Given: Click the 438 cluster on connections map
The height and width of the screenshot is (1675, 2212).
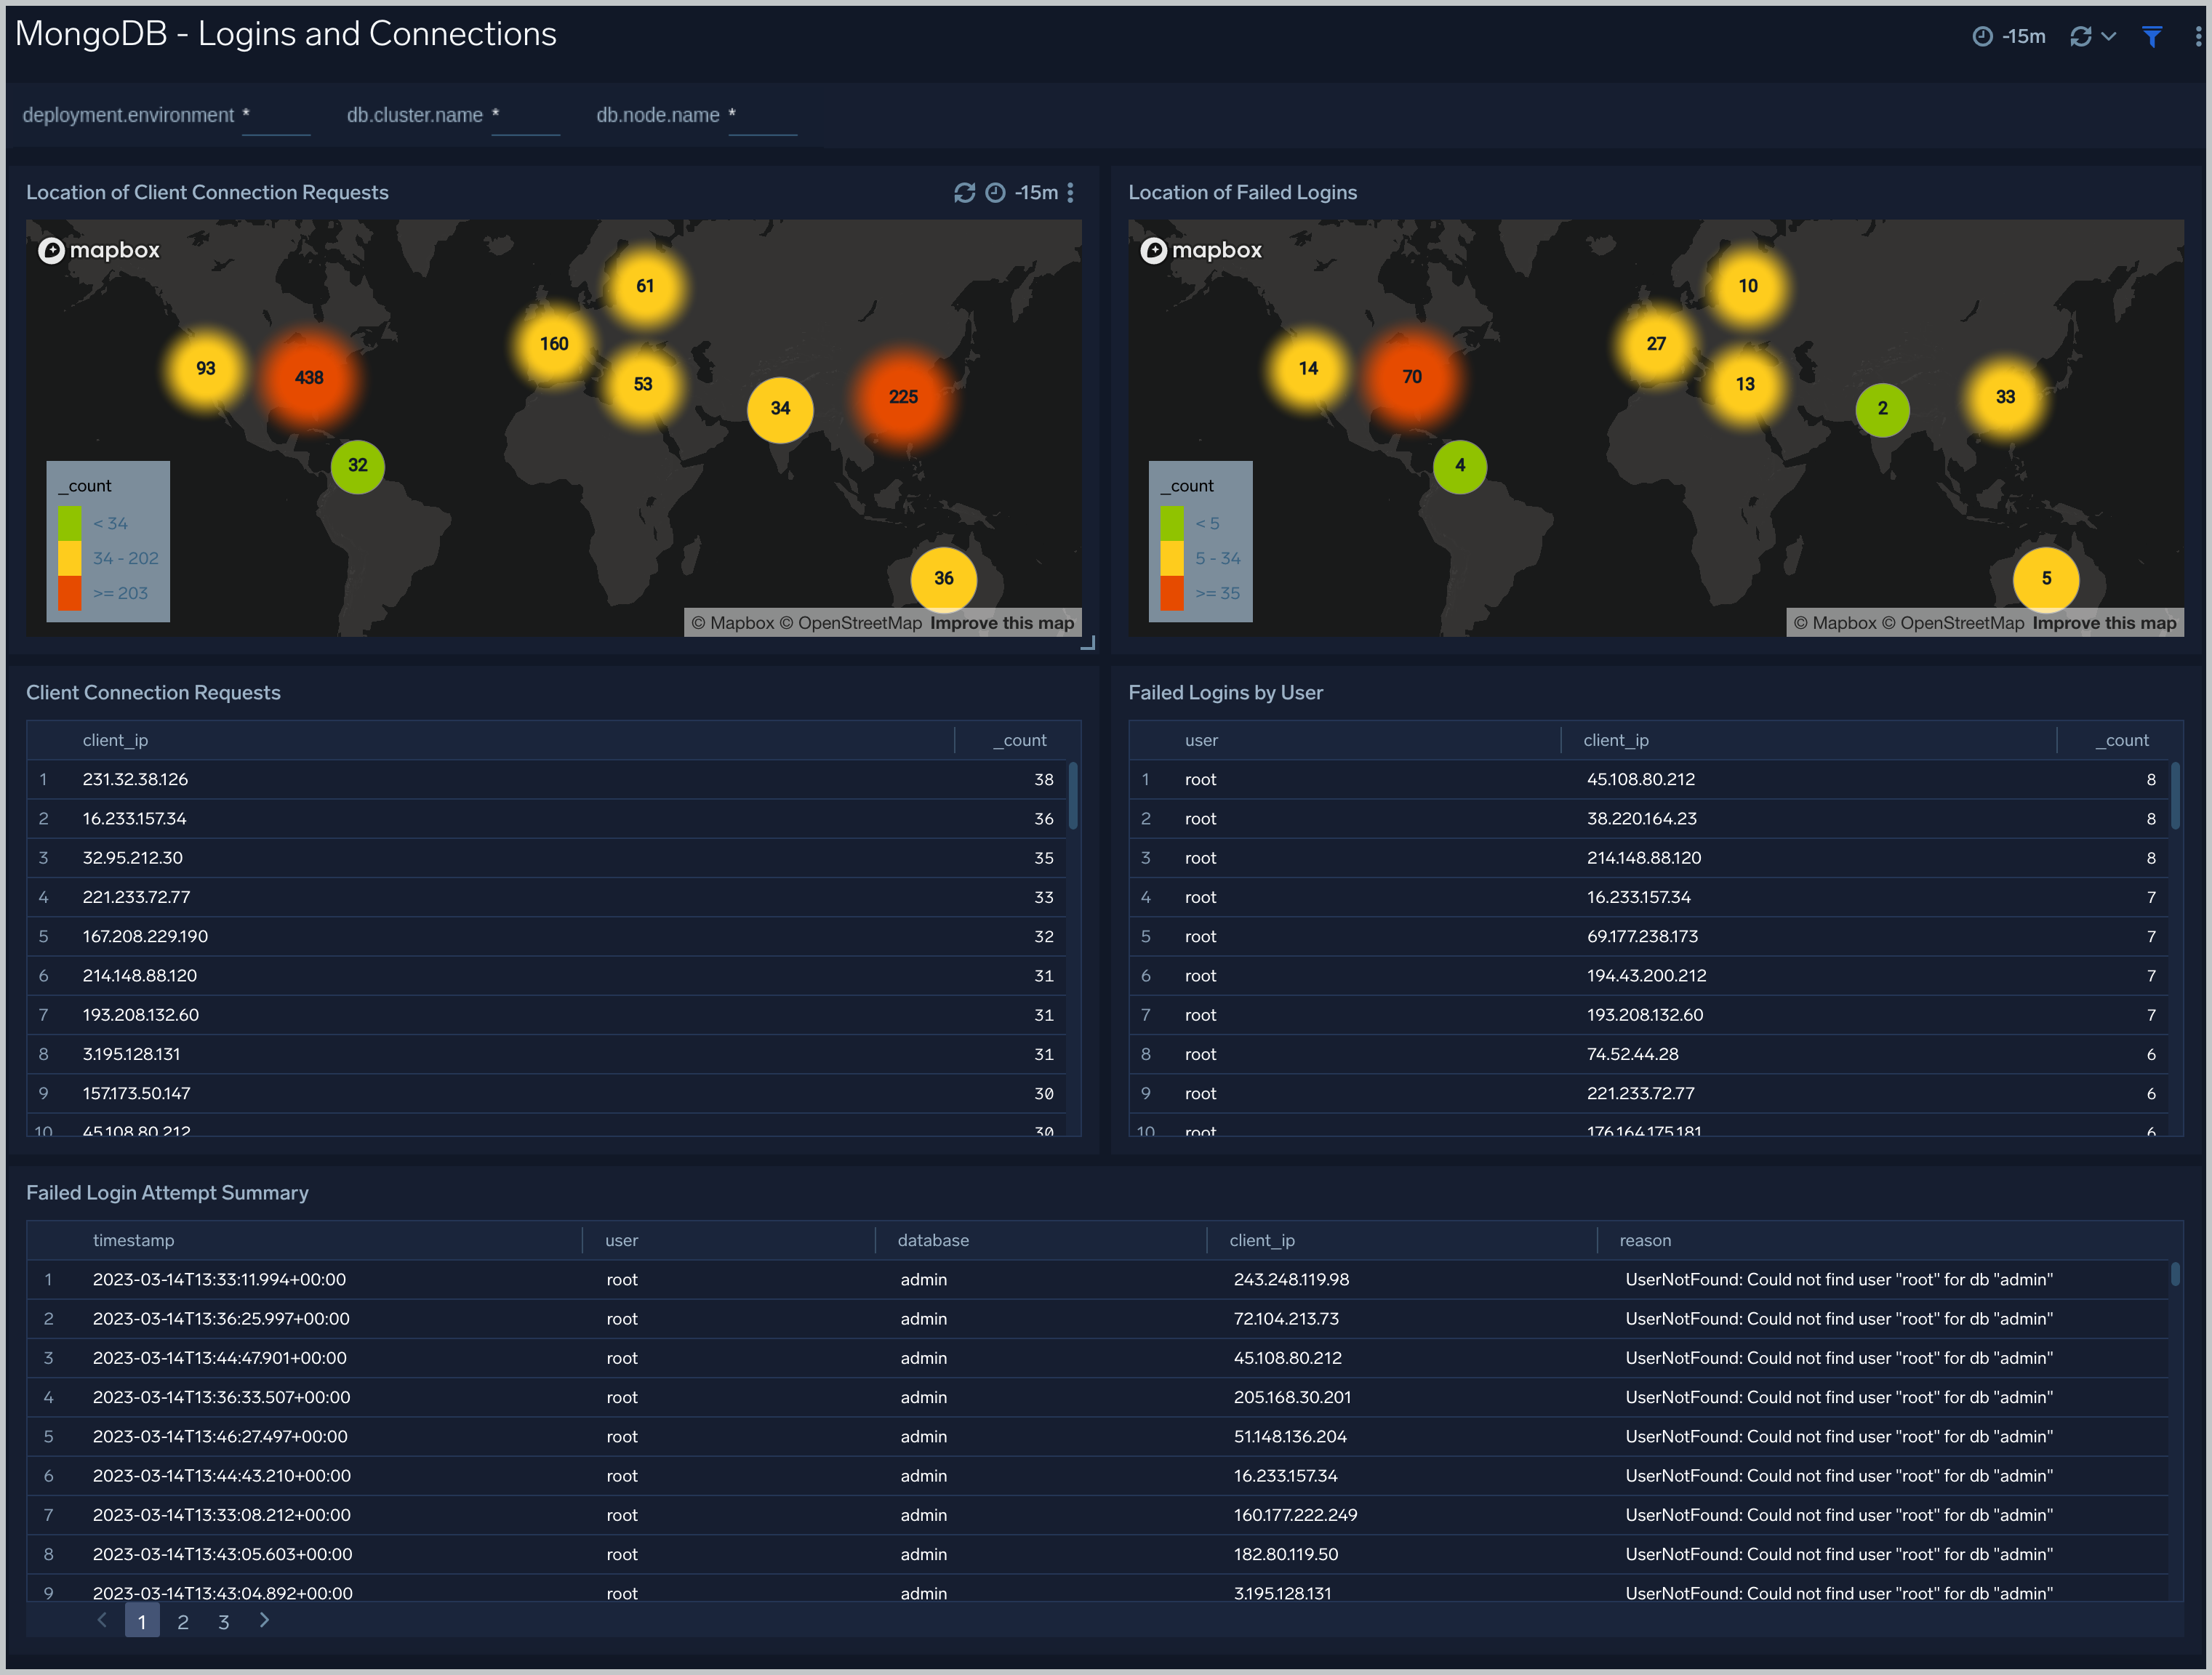Looking at the screenshot, I should pyautogui.click(x=309, y=378).
